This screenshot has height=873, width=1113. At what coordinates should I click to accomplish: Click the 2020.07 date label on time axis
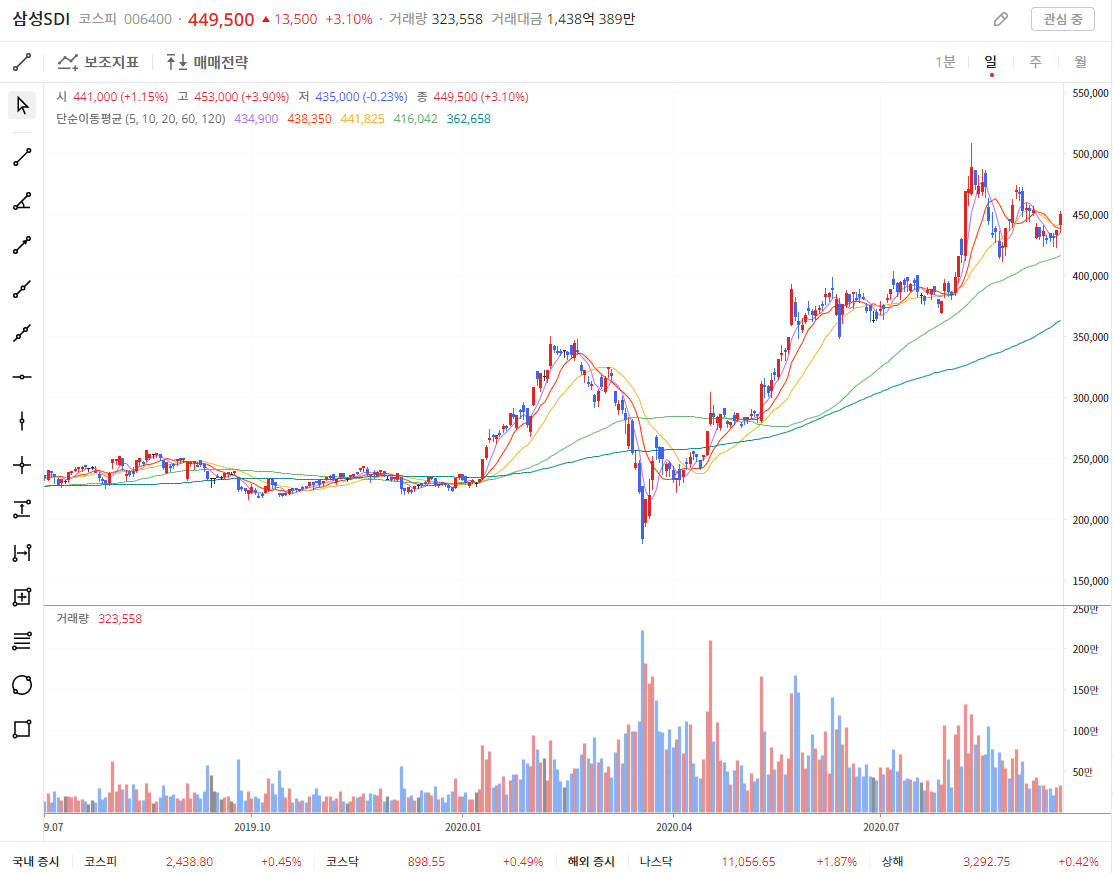click(x=881, y=827)
